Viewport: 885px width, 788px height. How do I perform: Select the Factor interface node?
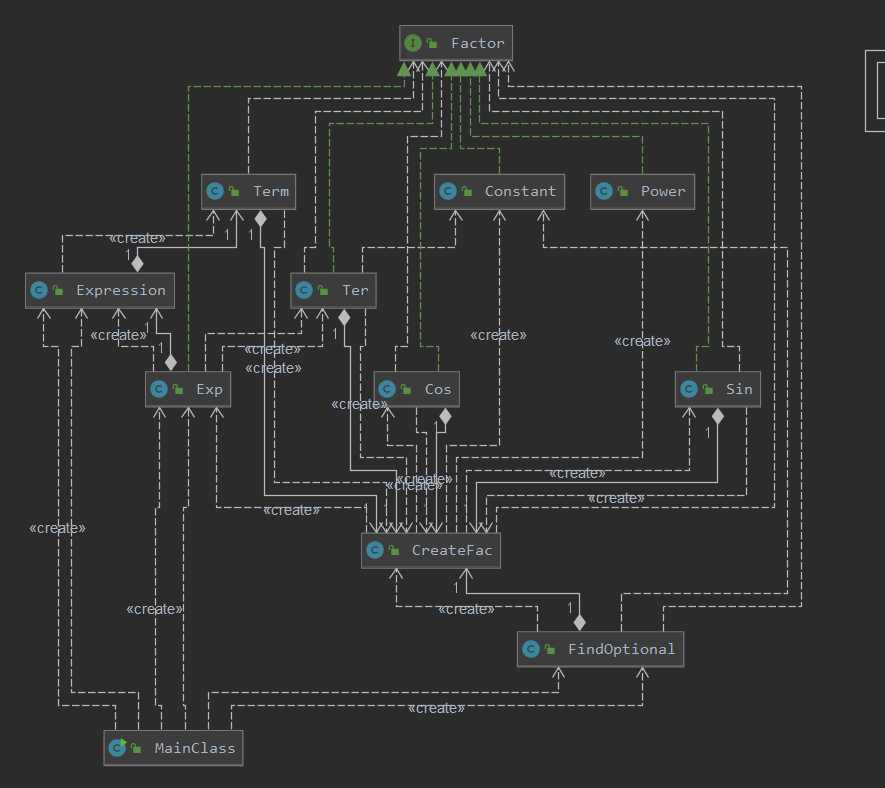click(x=455, y=43)
